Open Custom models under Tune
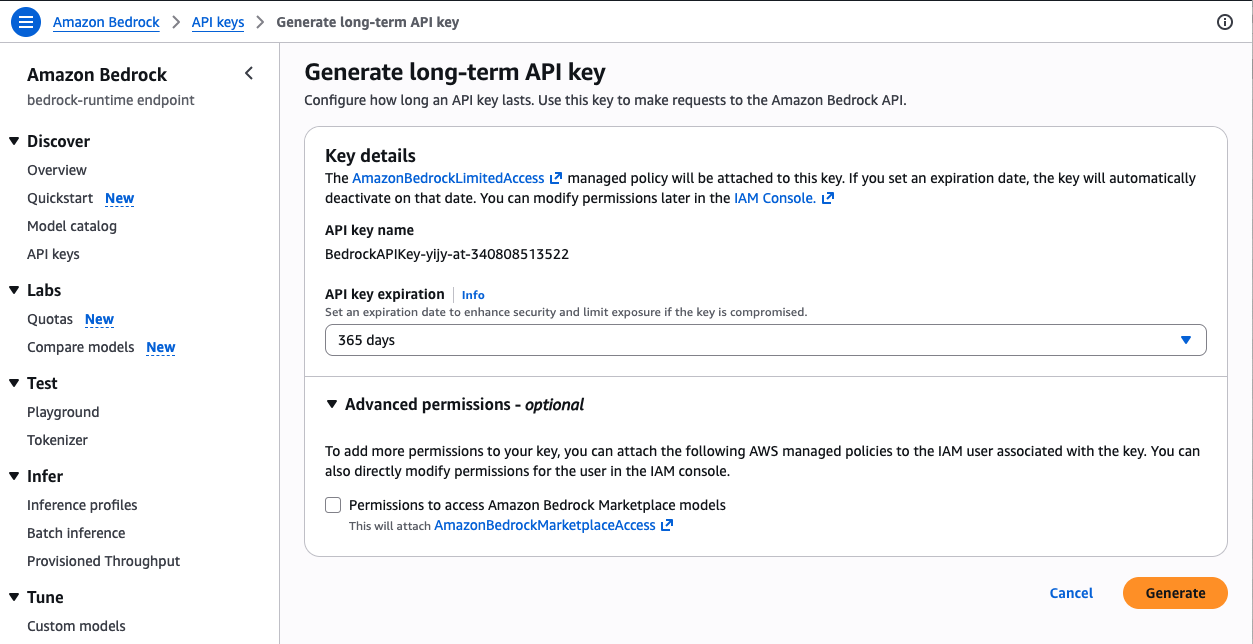 pos(76,626)
